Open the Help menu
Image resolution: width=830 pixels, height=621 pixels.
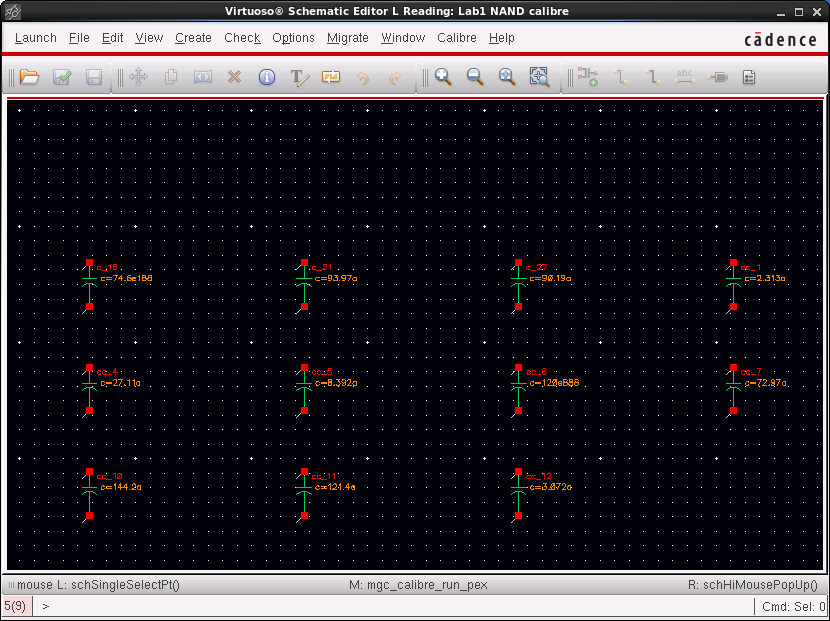(x=501, y=38)
